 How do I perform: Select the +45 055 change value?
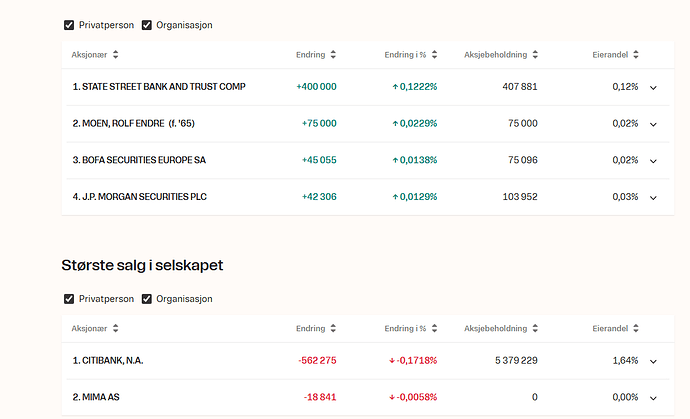[319, 160]
